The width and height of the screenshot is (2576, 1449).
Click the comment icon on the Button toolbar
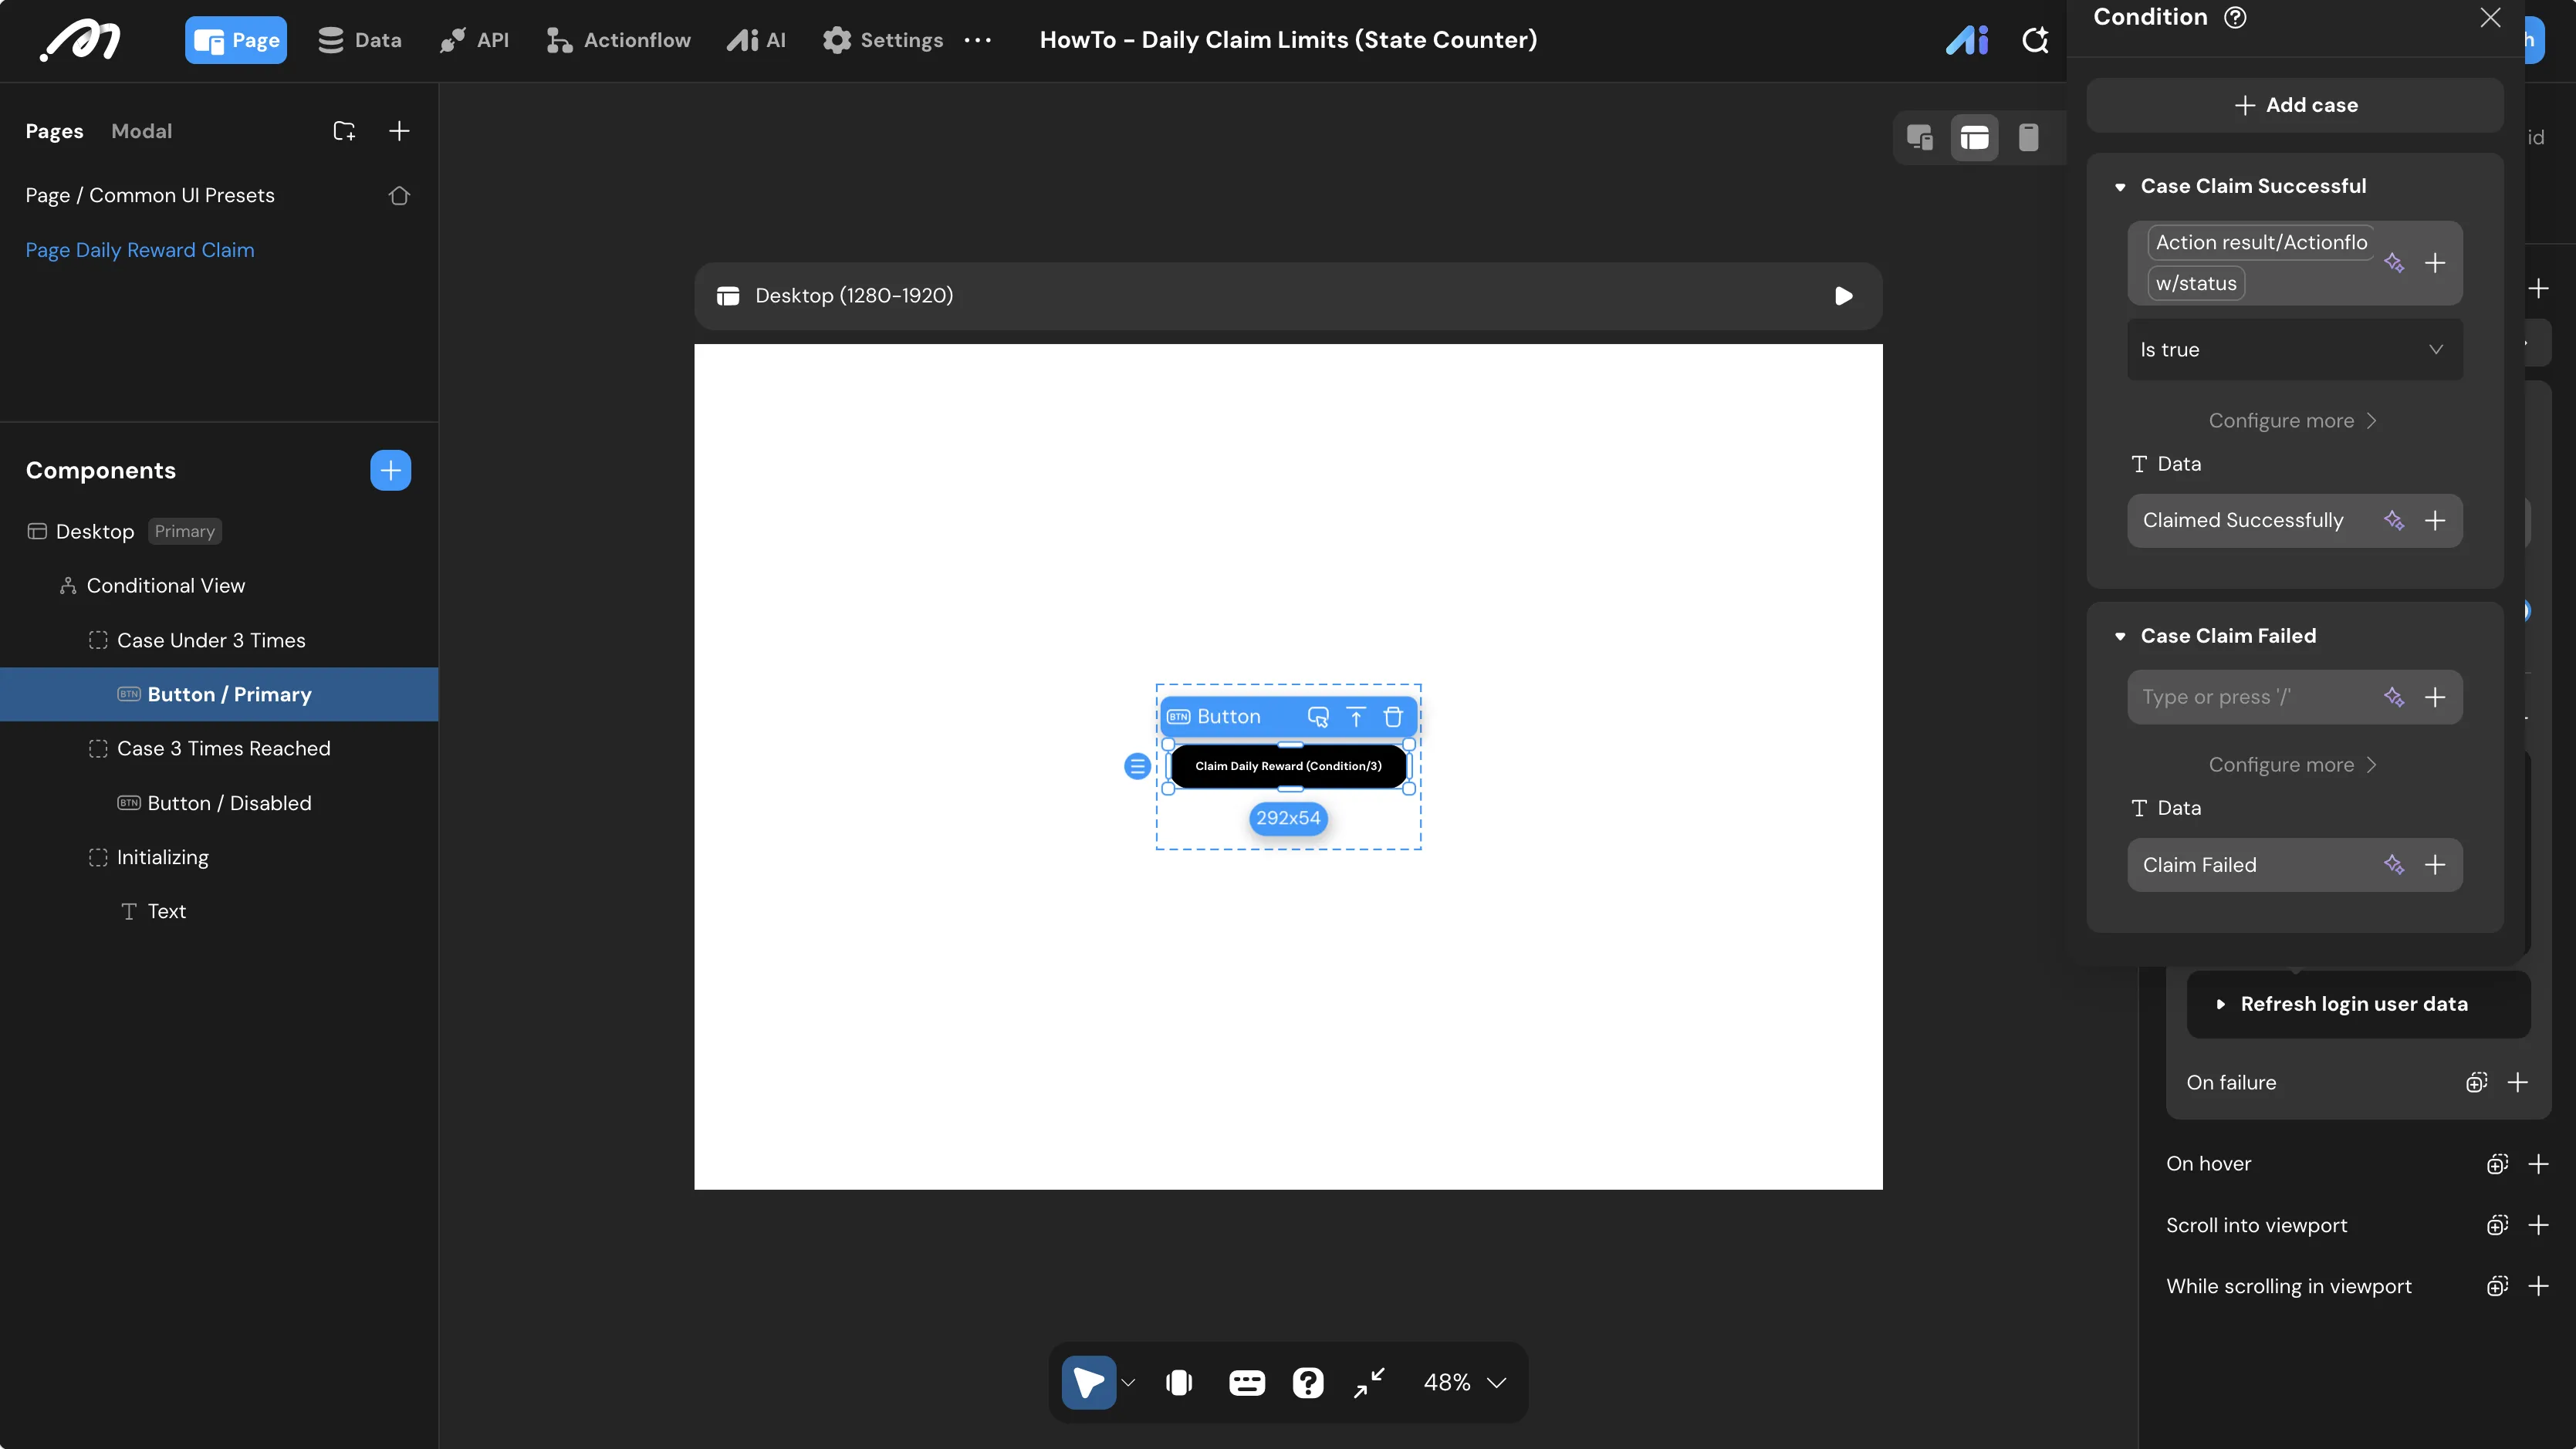1318,717
